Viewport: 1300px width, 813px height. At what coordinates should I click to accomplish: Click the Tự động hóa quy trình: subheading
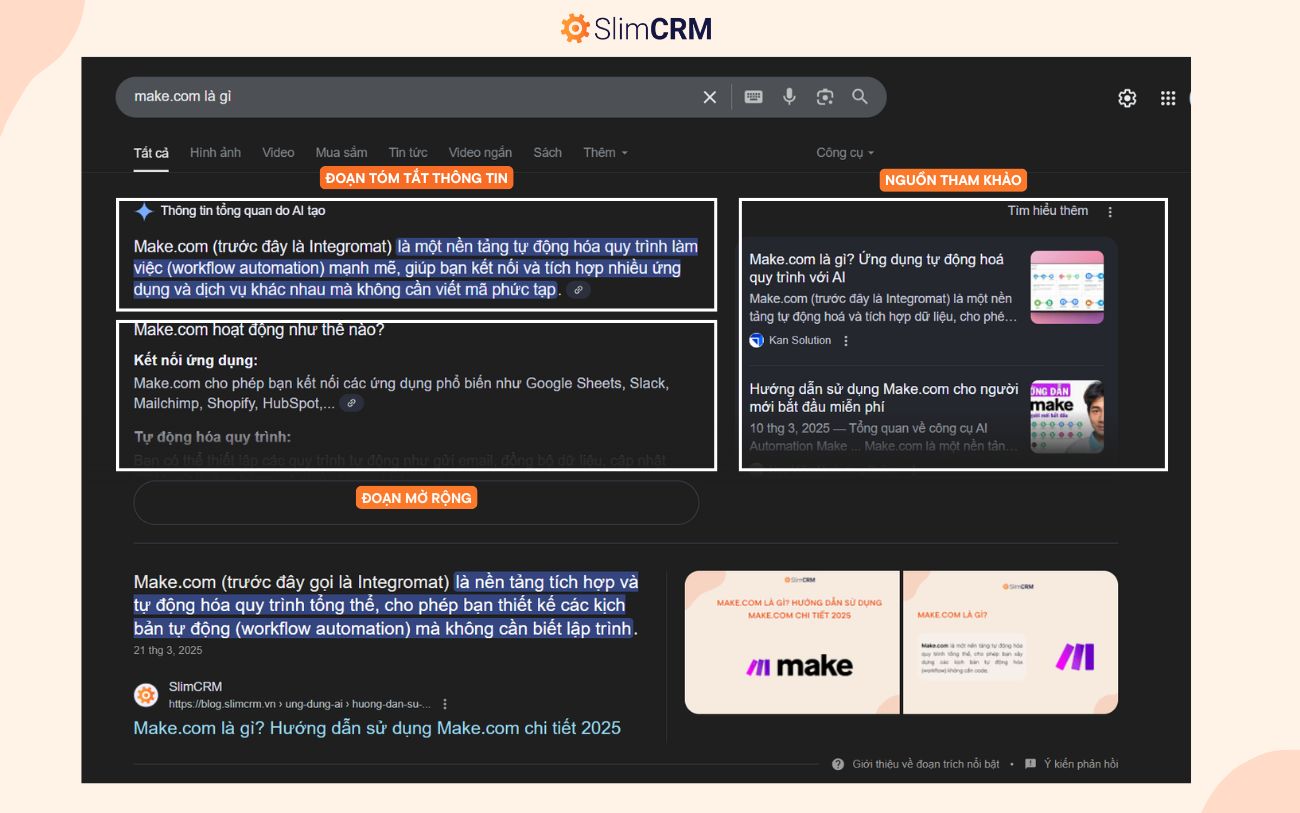213,437
